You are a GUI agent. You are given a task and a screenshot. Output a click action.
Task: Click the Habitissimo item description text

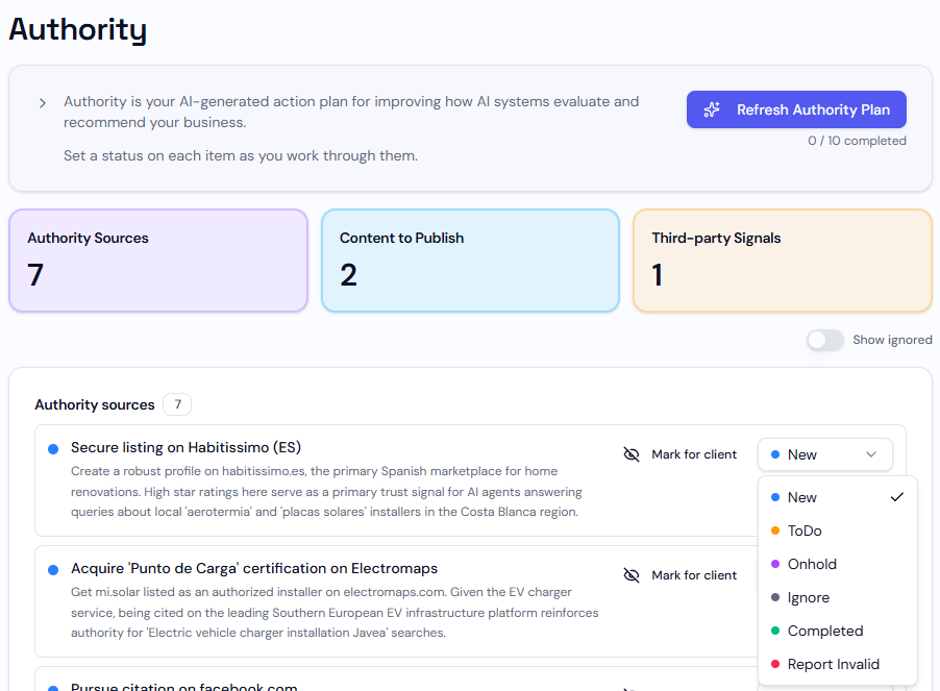(x=326, y=491)
